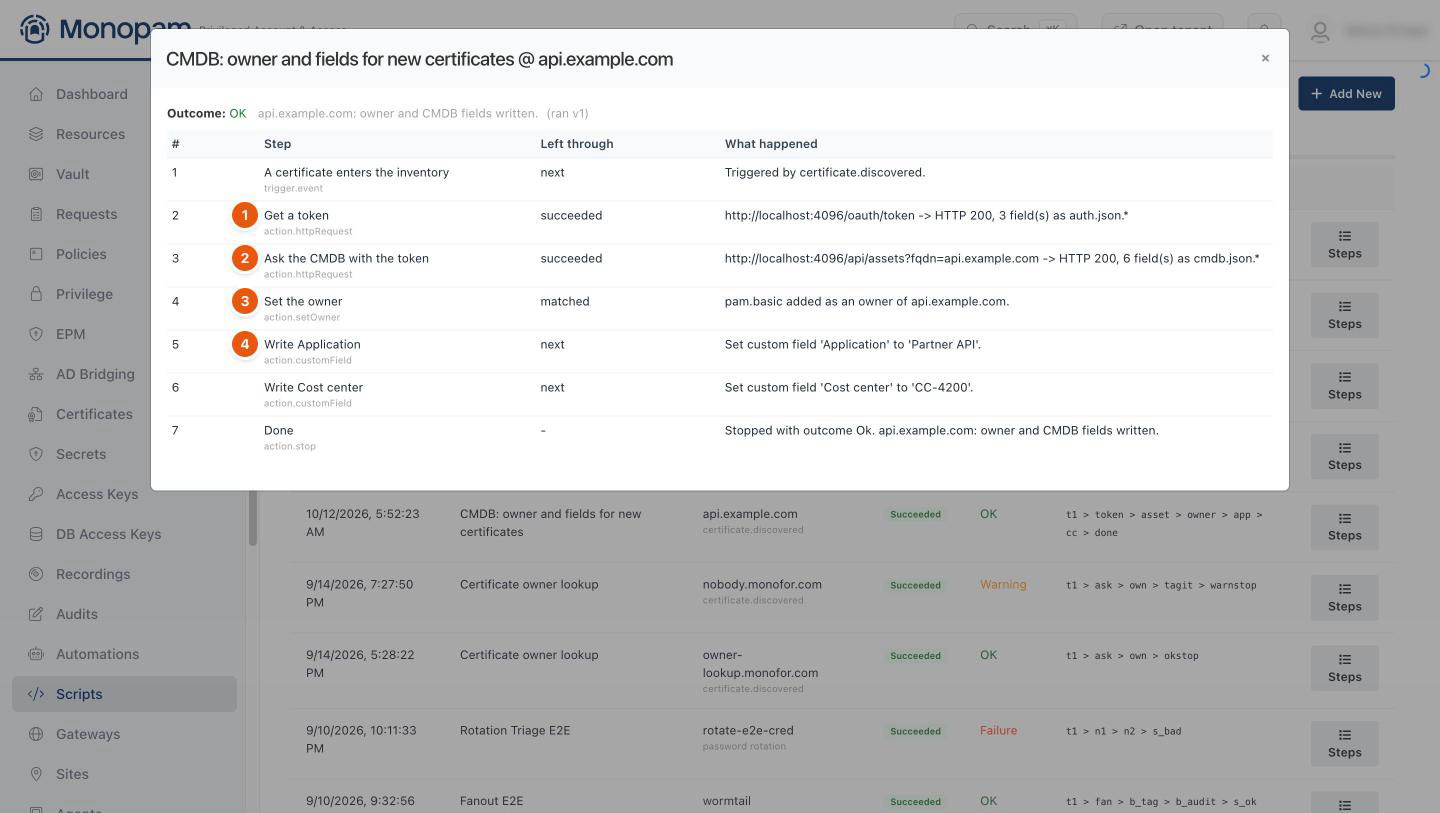Image resolution: width=1440 pixels, height=813 pixels.
Task: Open Steps for rotate-e2e-cred run
Action: pos(1344,744)
